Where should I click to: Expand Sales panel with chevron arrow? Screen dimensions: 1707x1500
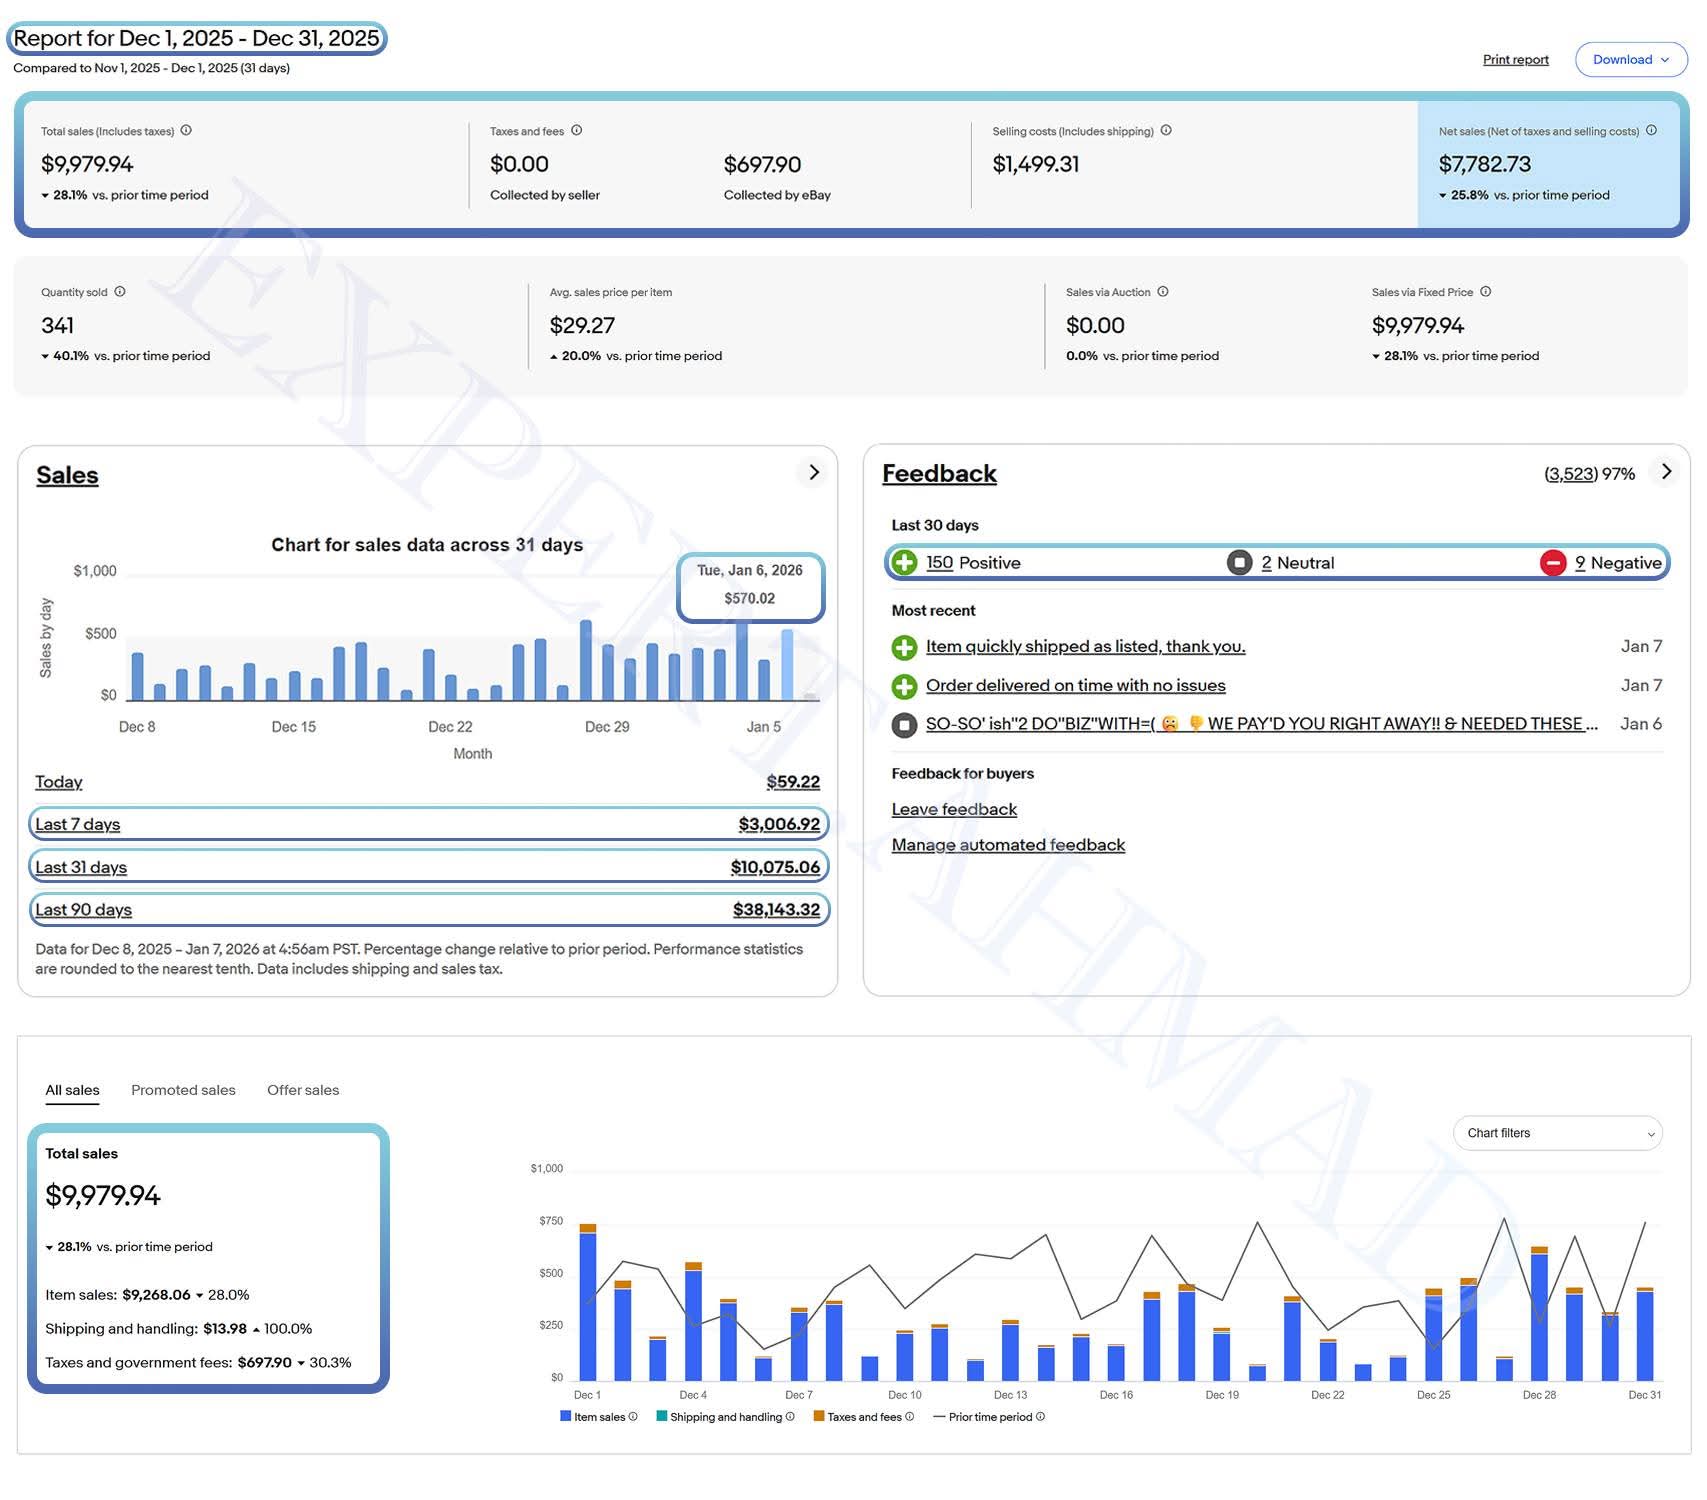tap(814, 472)
